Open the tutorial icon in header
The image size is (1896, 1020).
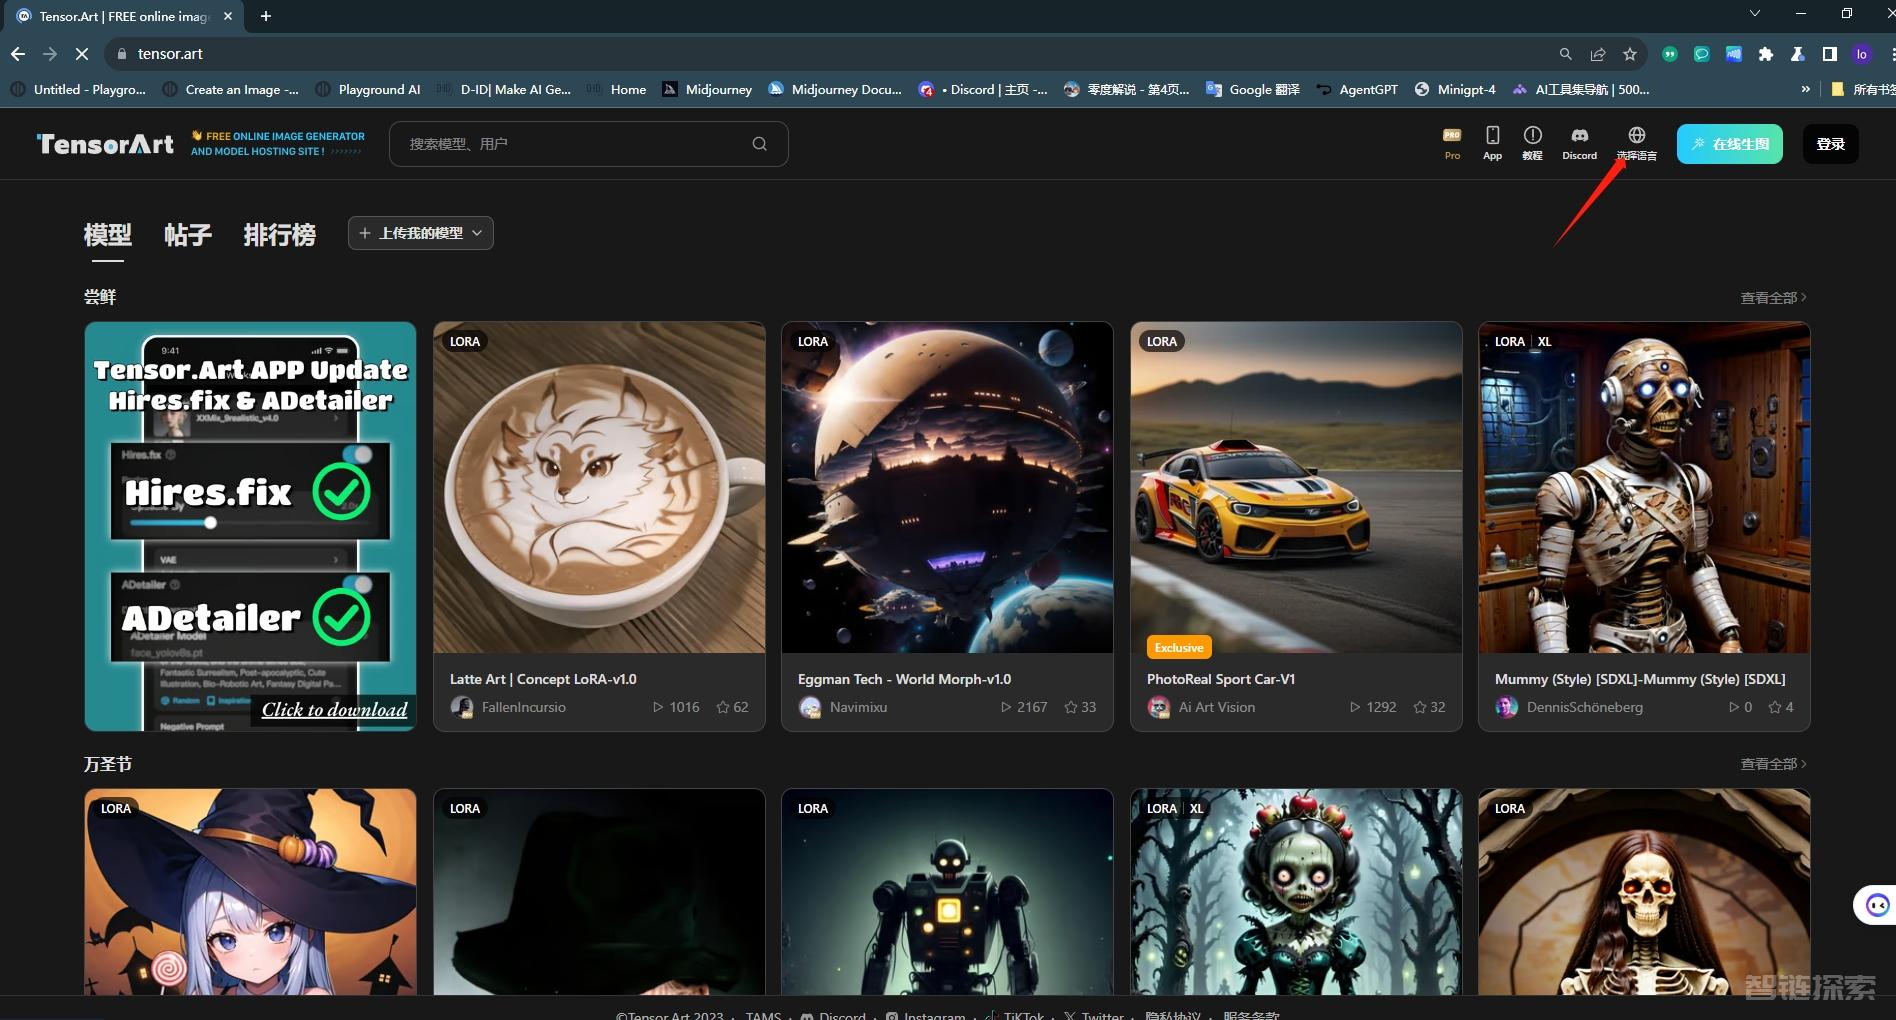pos(1532,143)
